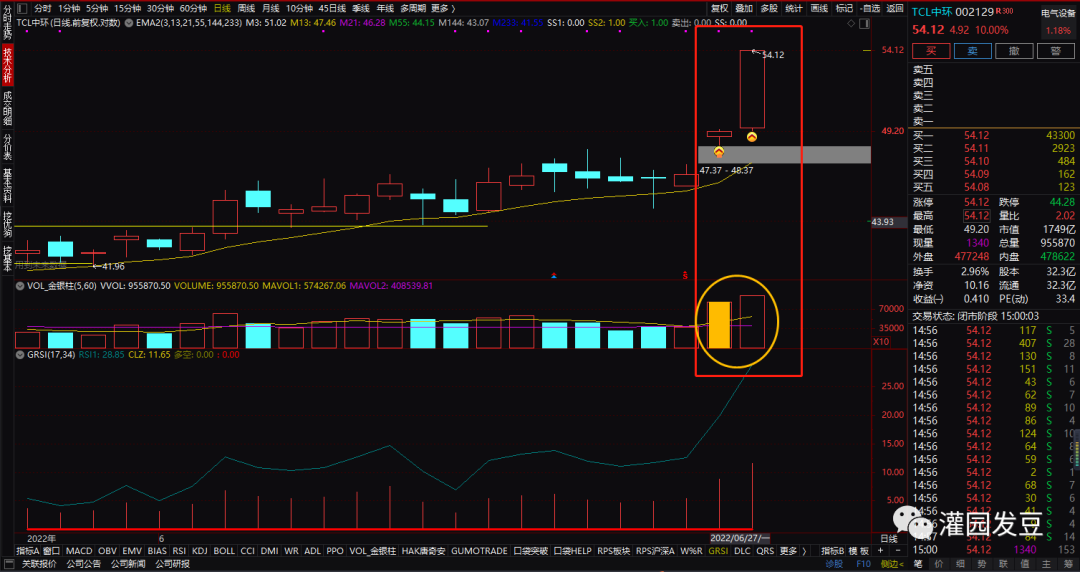Switch to the 1分钟 chart

[69, 8]
